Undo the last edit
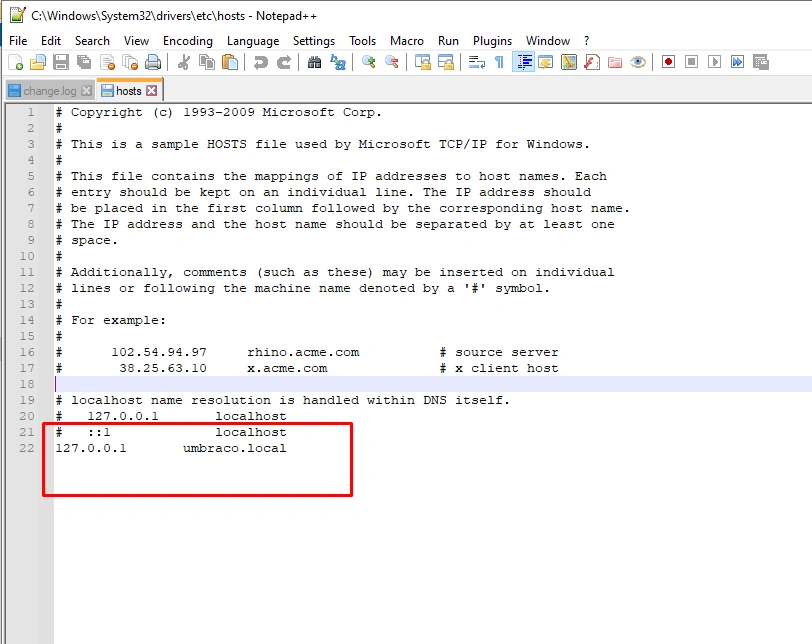This screenshot has height=644, width=812. (260, 62)
